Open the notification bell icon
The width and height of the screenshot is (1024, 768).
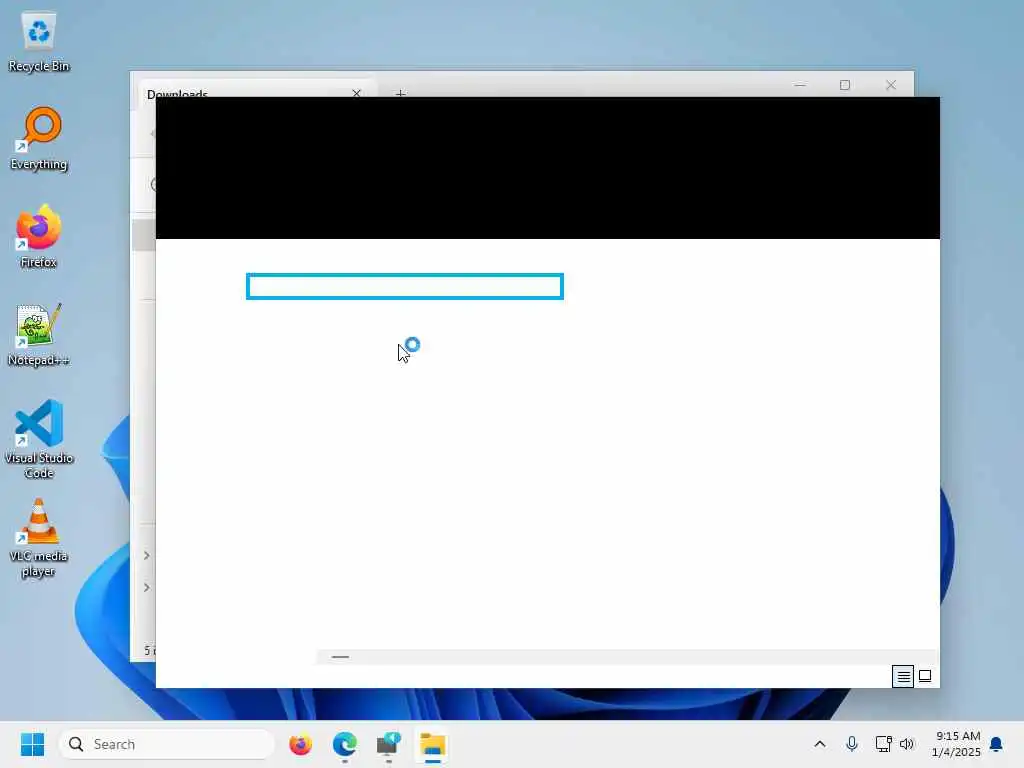pyautogui.click(x=996, y=744)
